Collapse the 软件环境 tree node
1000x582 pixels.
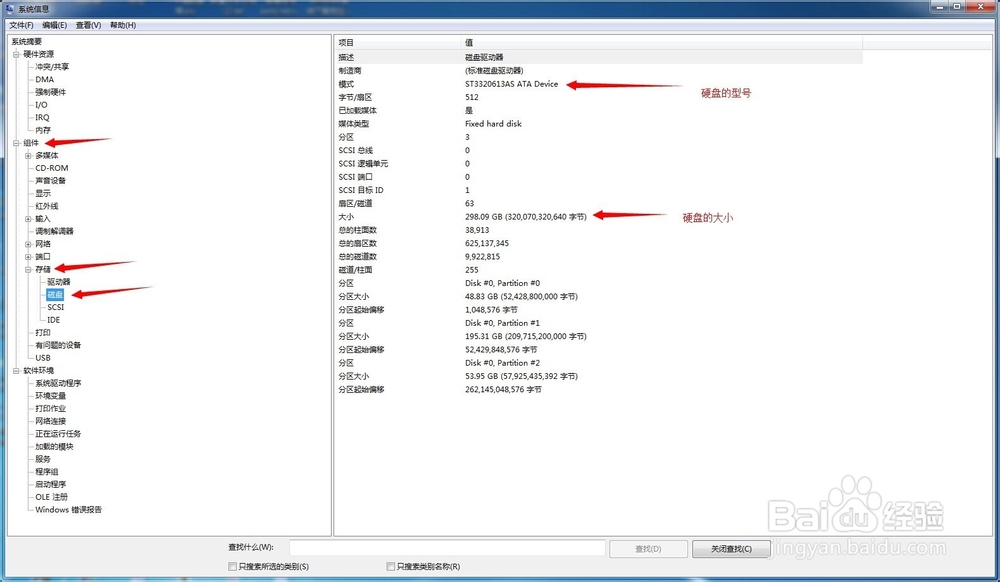[x=17, y=370]
